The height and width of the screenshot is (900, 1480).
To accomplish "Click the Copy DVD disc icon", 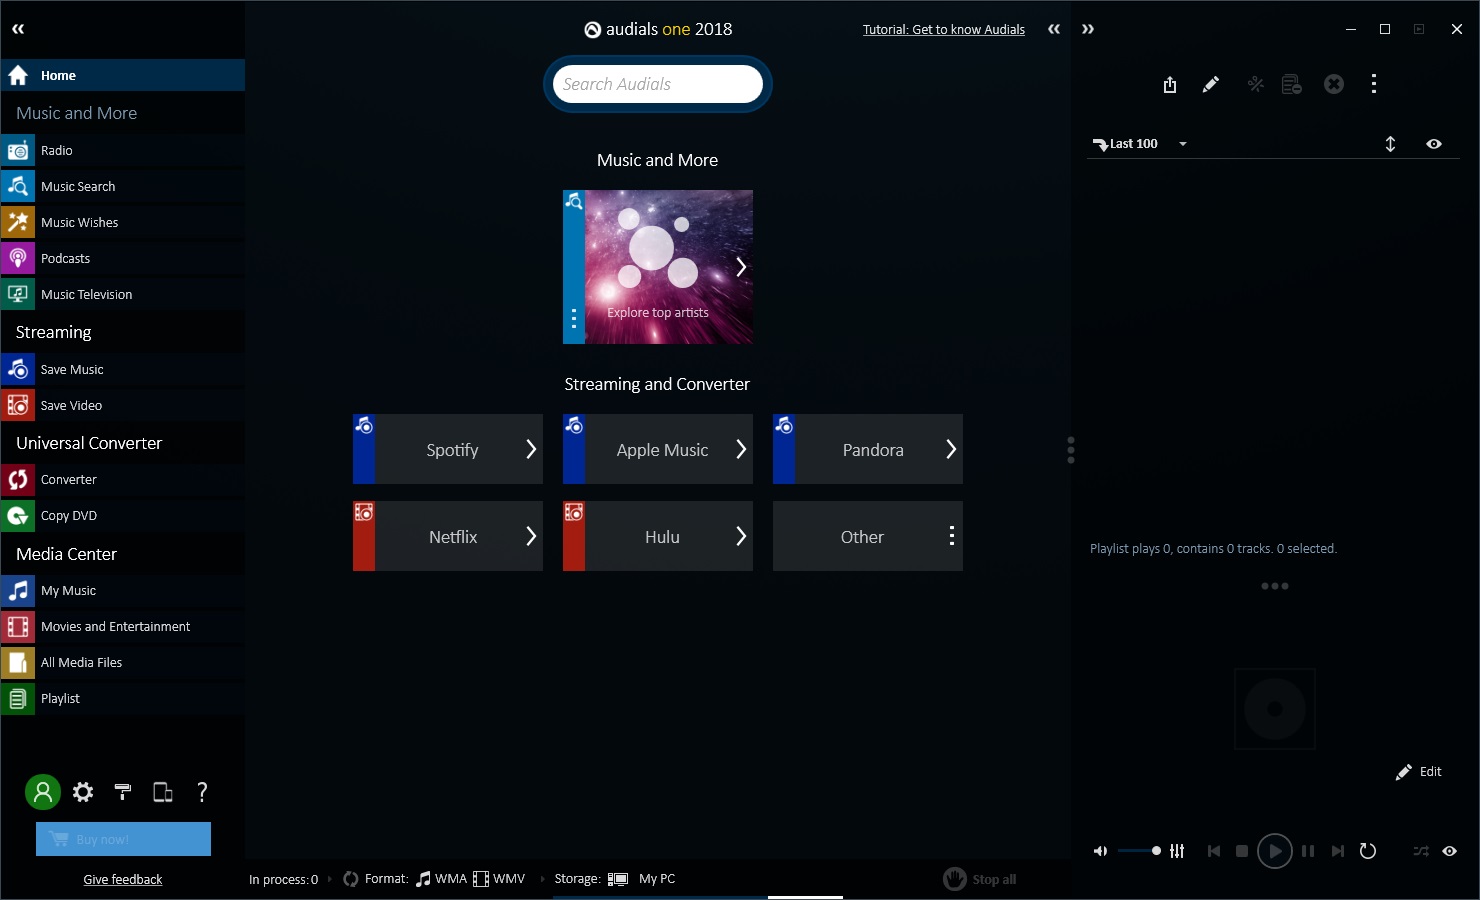I will [x=18, y=516].
